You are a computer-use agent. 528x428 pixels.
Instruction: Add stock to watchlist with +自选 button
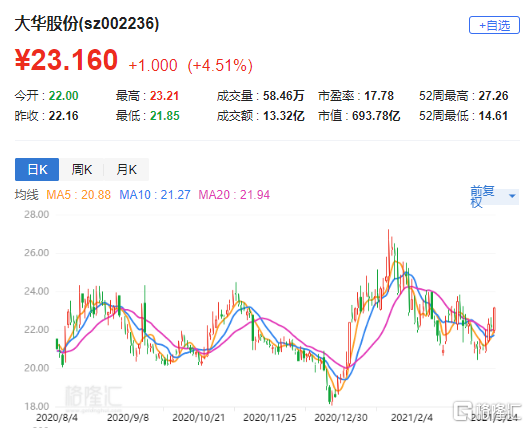pos(494,25)
